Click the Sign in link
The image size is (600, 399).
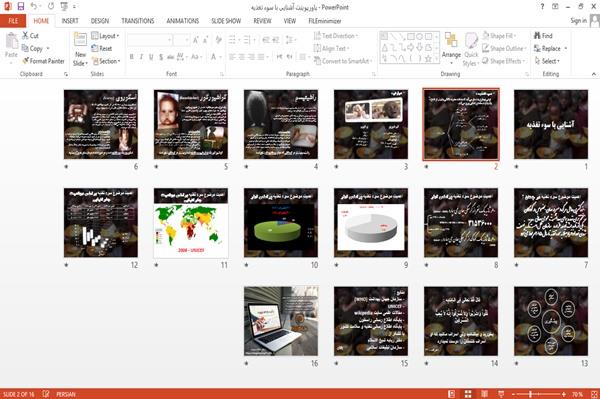[x=578, y=21]
